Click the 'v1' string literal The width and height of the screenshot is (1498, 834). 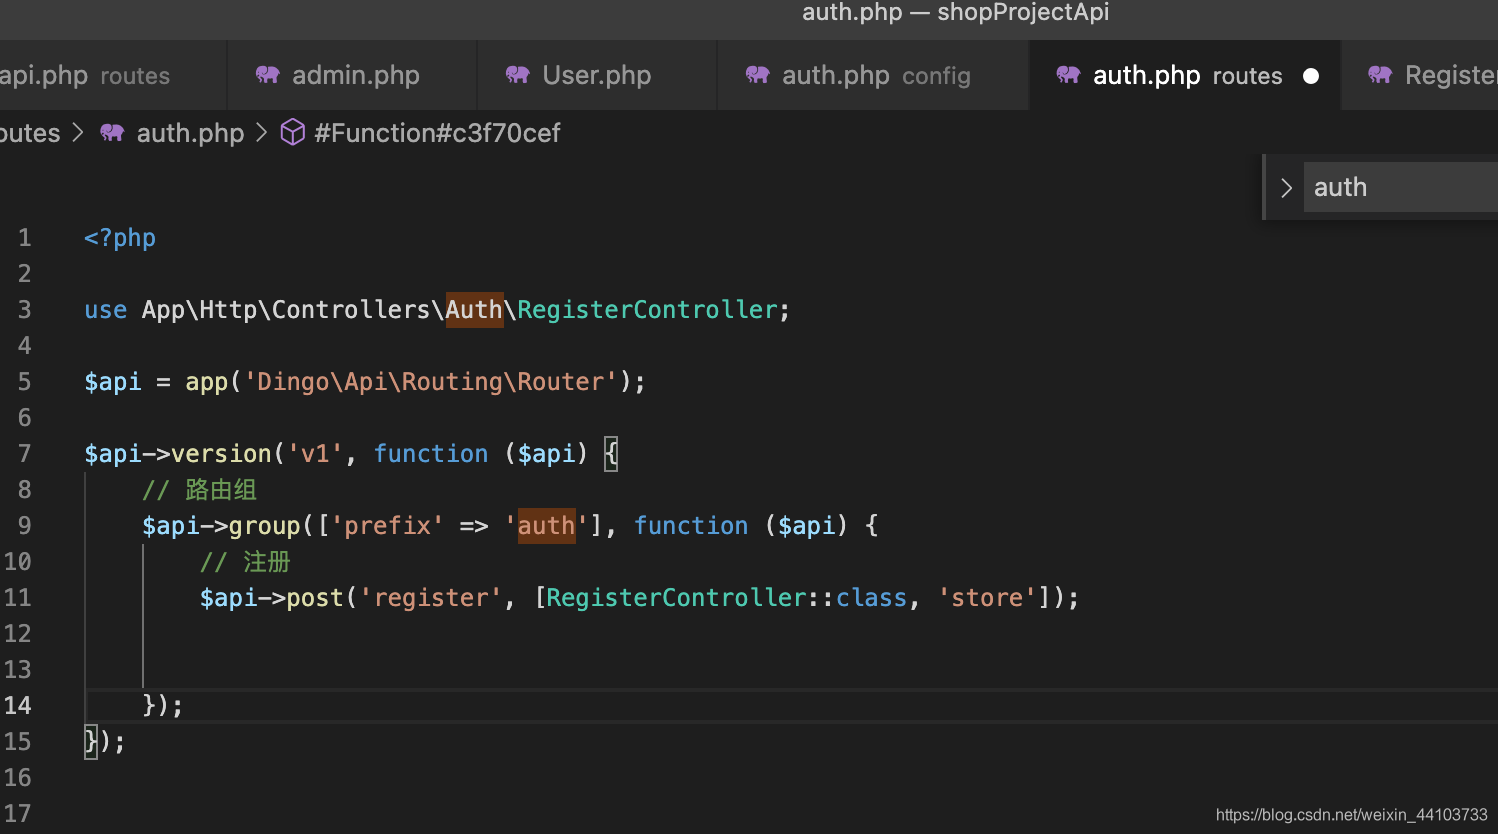tap(316, 454)
